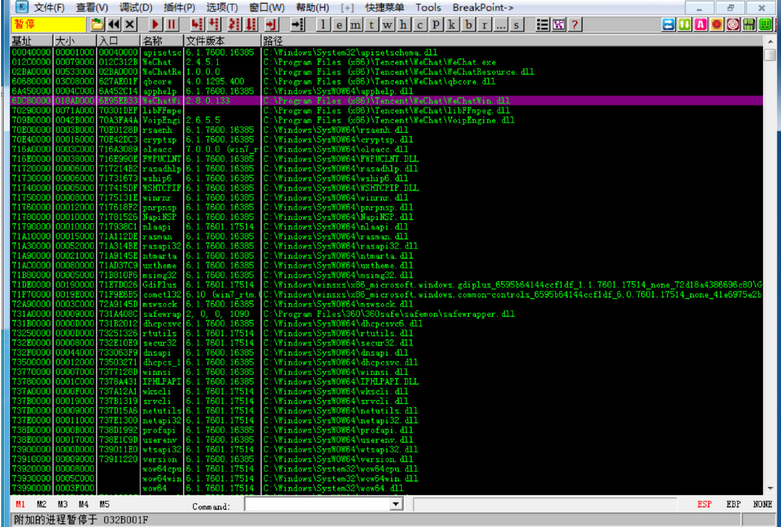This screenshot has height=527, width=781.
Task: Open the 文件(F) menu
Action: 49,7
